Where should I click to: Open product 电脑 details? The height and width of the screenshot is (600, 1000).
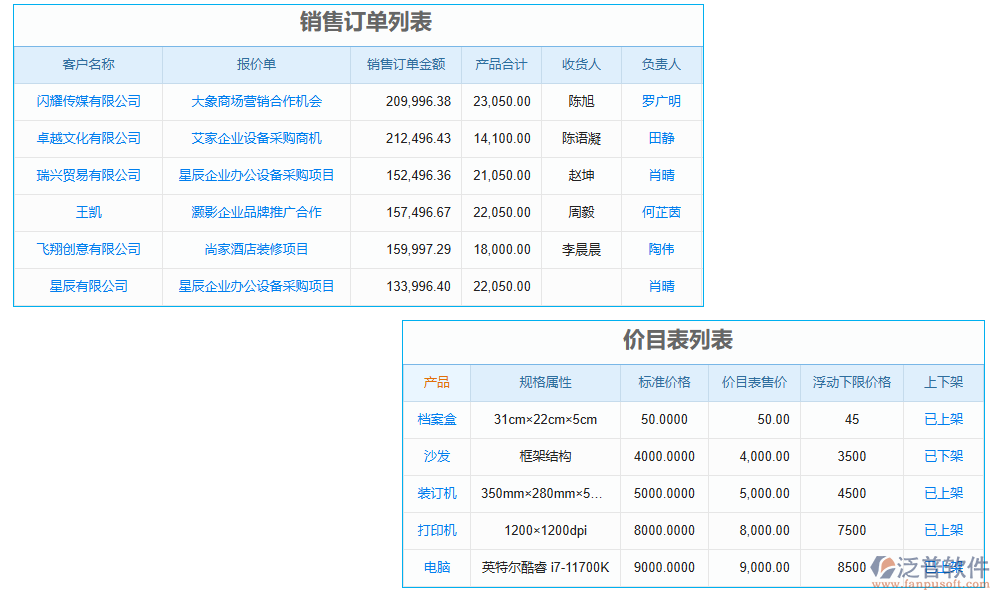[x=436, y=567]
